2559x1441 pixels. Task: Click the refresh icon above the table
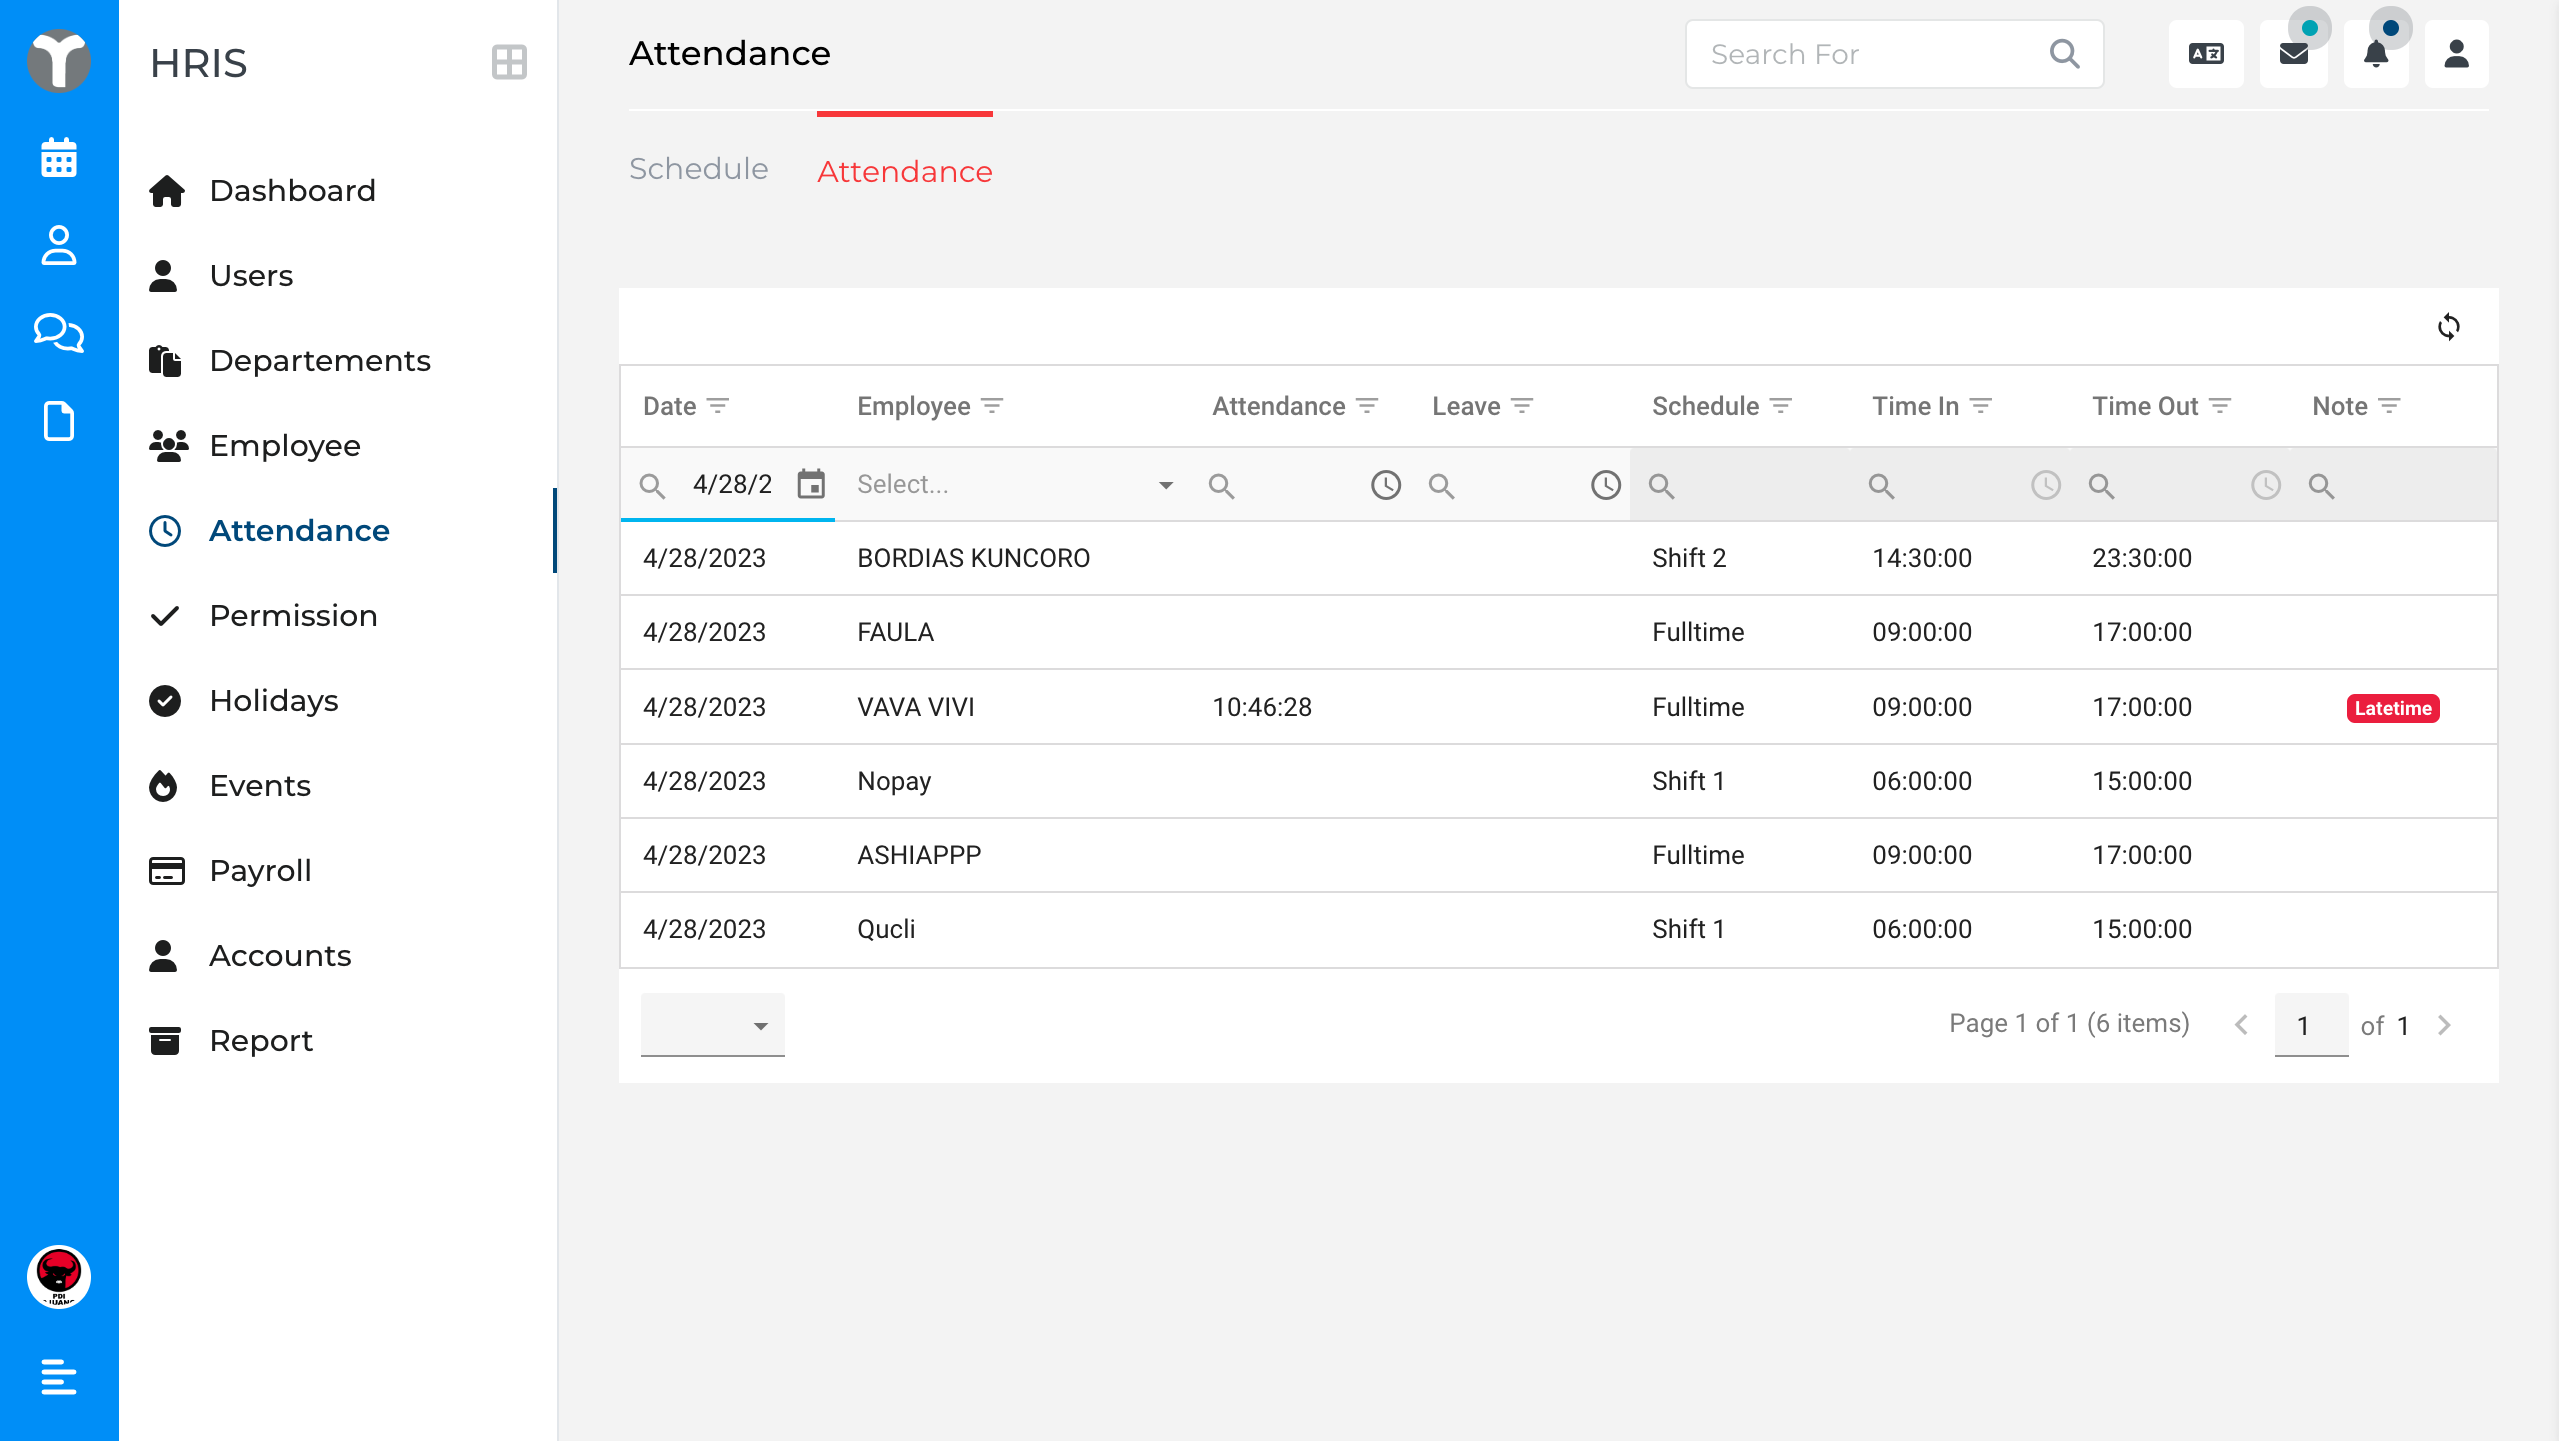click(2448, 327)
